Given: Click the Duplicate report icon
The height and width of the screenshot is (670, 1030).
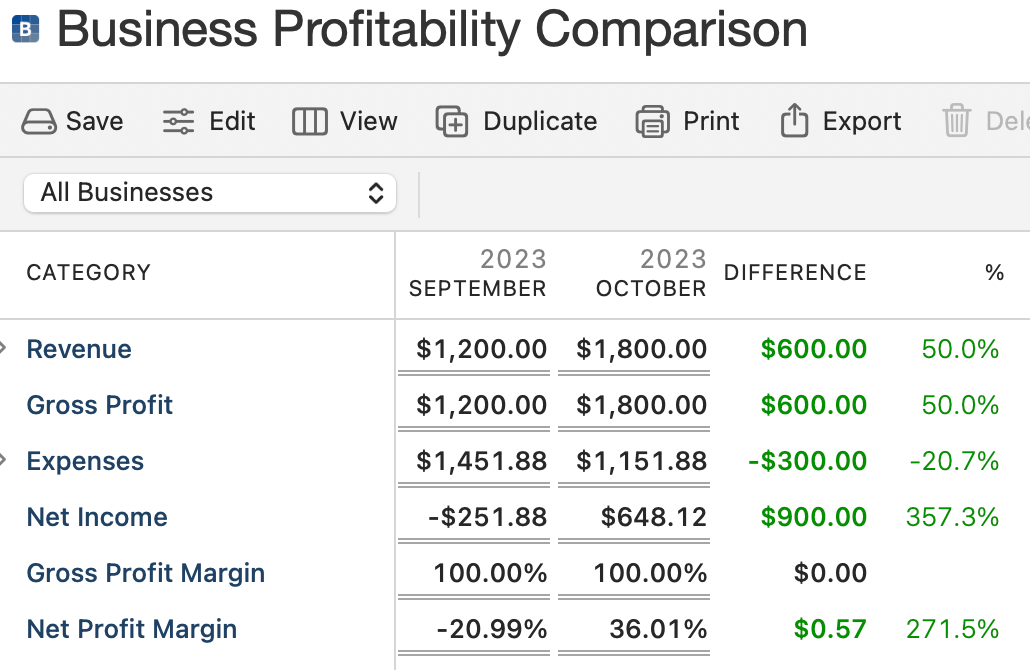Looking at the screenshot, I should (x=452, y=122).
